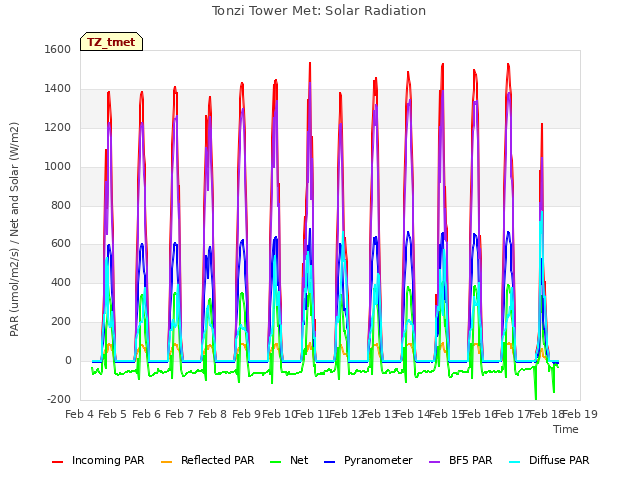The height and width of the screenshot is (480, 640).
Task: Click the 1200 y-axis tick label
Action: (x=58, y=127)
